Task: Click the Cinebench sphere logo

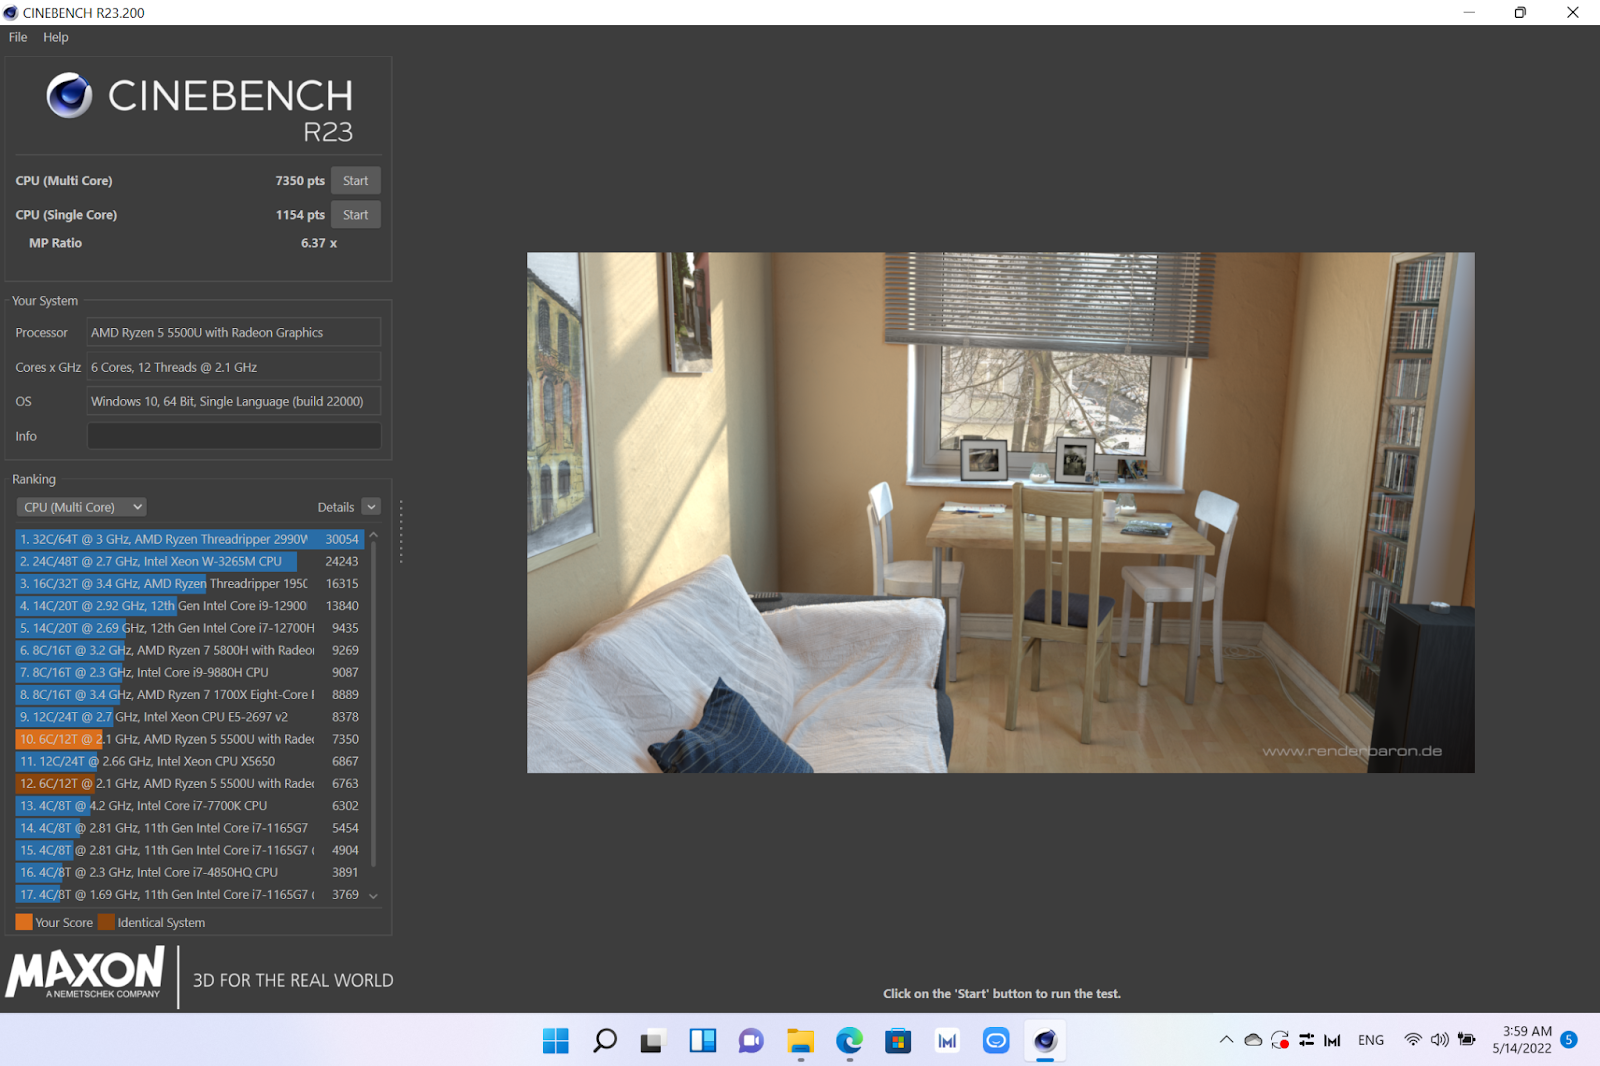Action: point(70,96)
